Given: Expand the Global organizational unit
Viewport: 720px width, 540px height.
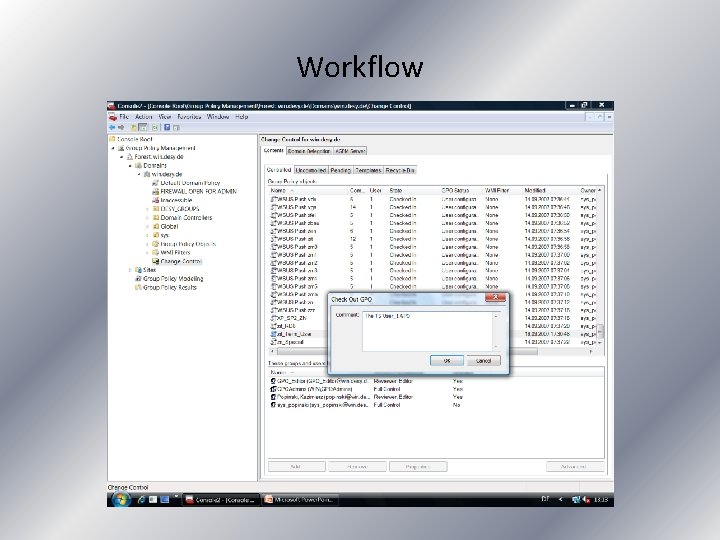Looking at the screenshot, I should pos(147,226).
